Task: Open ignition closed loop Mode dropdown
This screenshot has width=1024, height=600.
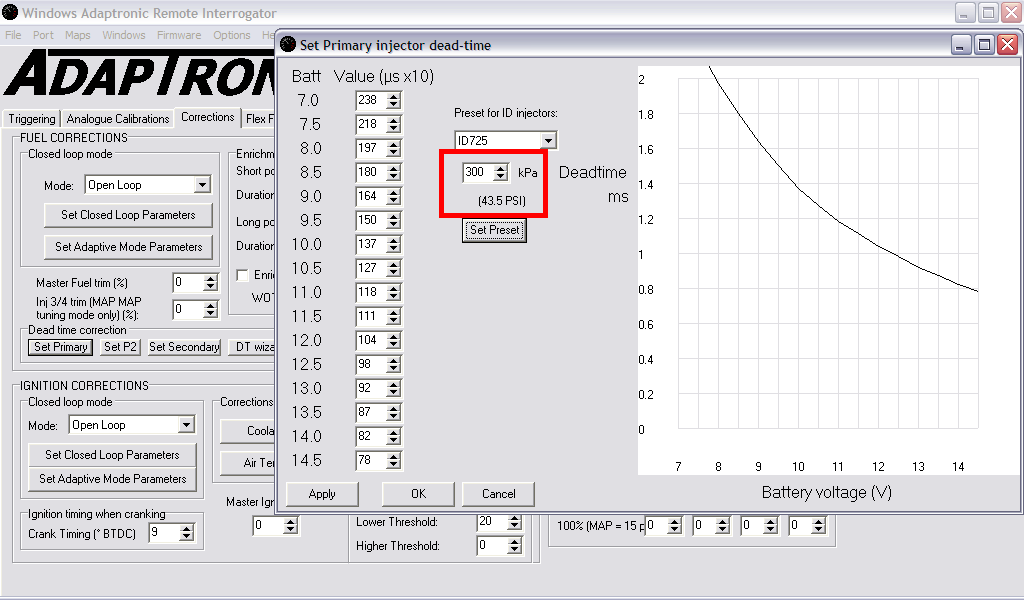Action: (185, 425)
